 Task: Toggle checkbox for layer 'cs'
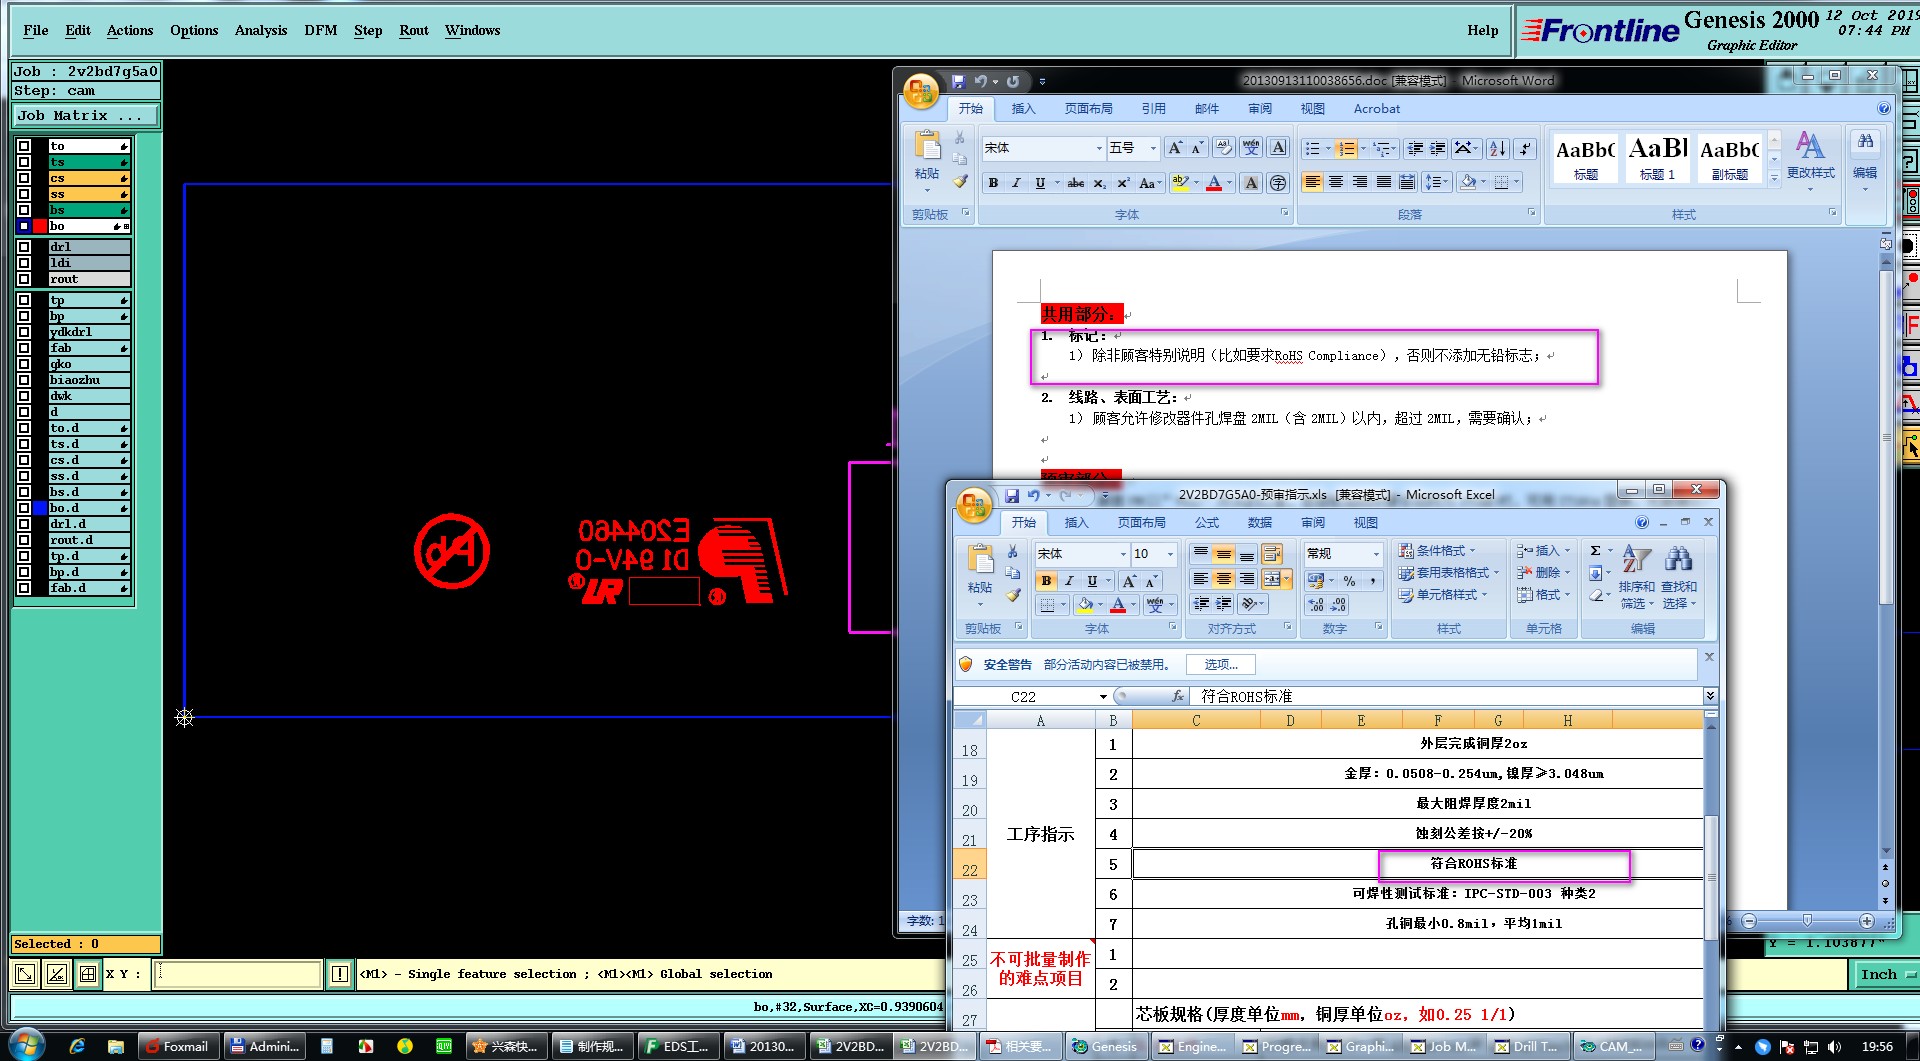pos(24,178)
